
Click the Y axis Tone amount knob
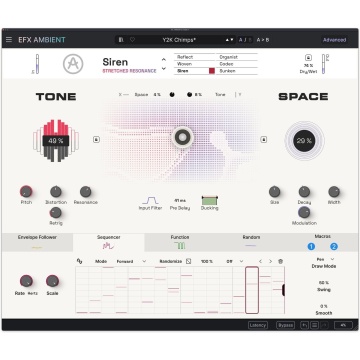pos(189,95)
